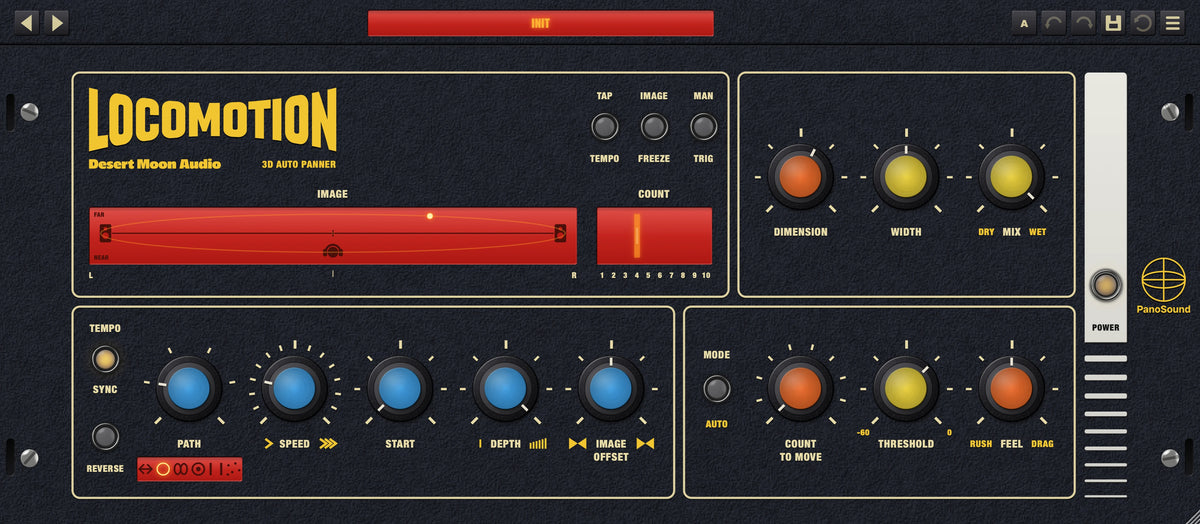Click the DRY/WET MIX knob
The height and width of the screenshot is (524, 1200).
click(1011, 176)
